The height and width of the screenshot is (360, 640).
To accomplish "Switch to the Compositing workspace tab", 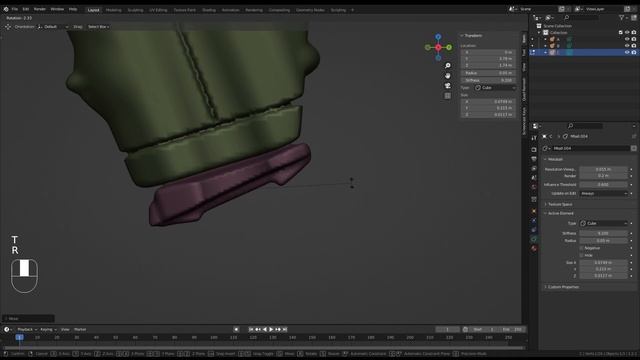I will [x=279, y=10].
